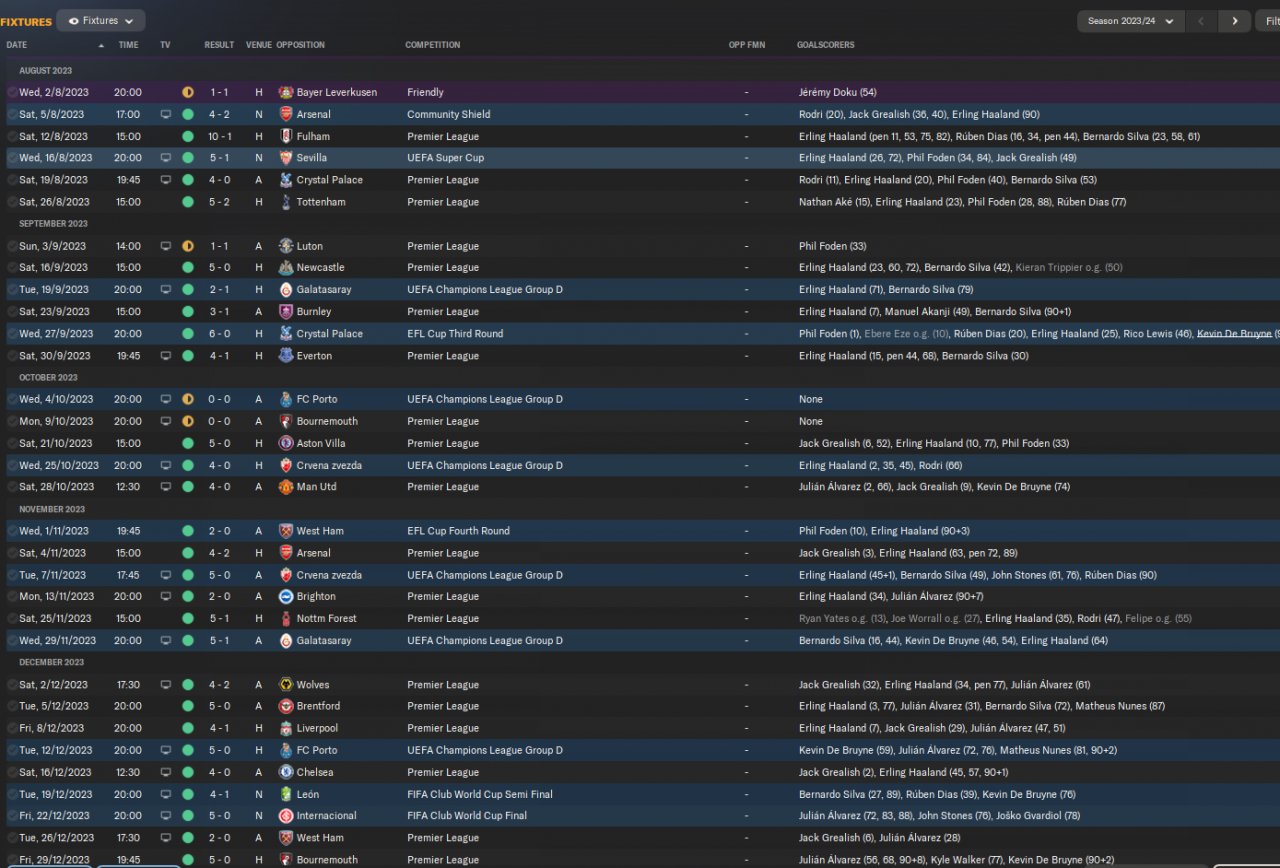Viewport: 1280px width, 868px height.
Task: Click the green win indicator in the Fulham row
Action: pos(188,136)
